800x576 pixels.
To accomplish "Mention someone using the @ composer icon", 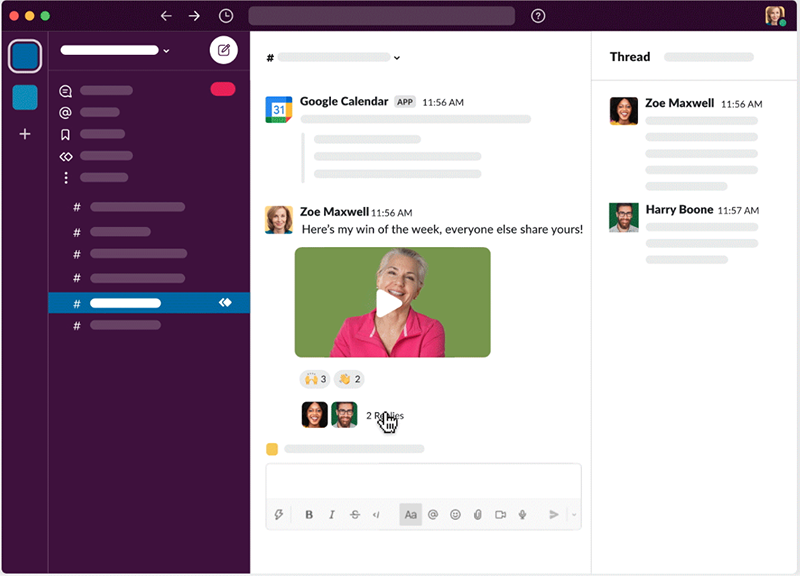I will pyautogui.click(x=433, y=515).
